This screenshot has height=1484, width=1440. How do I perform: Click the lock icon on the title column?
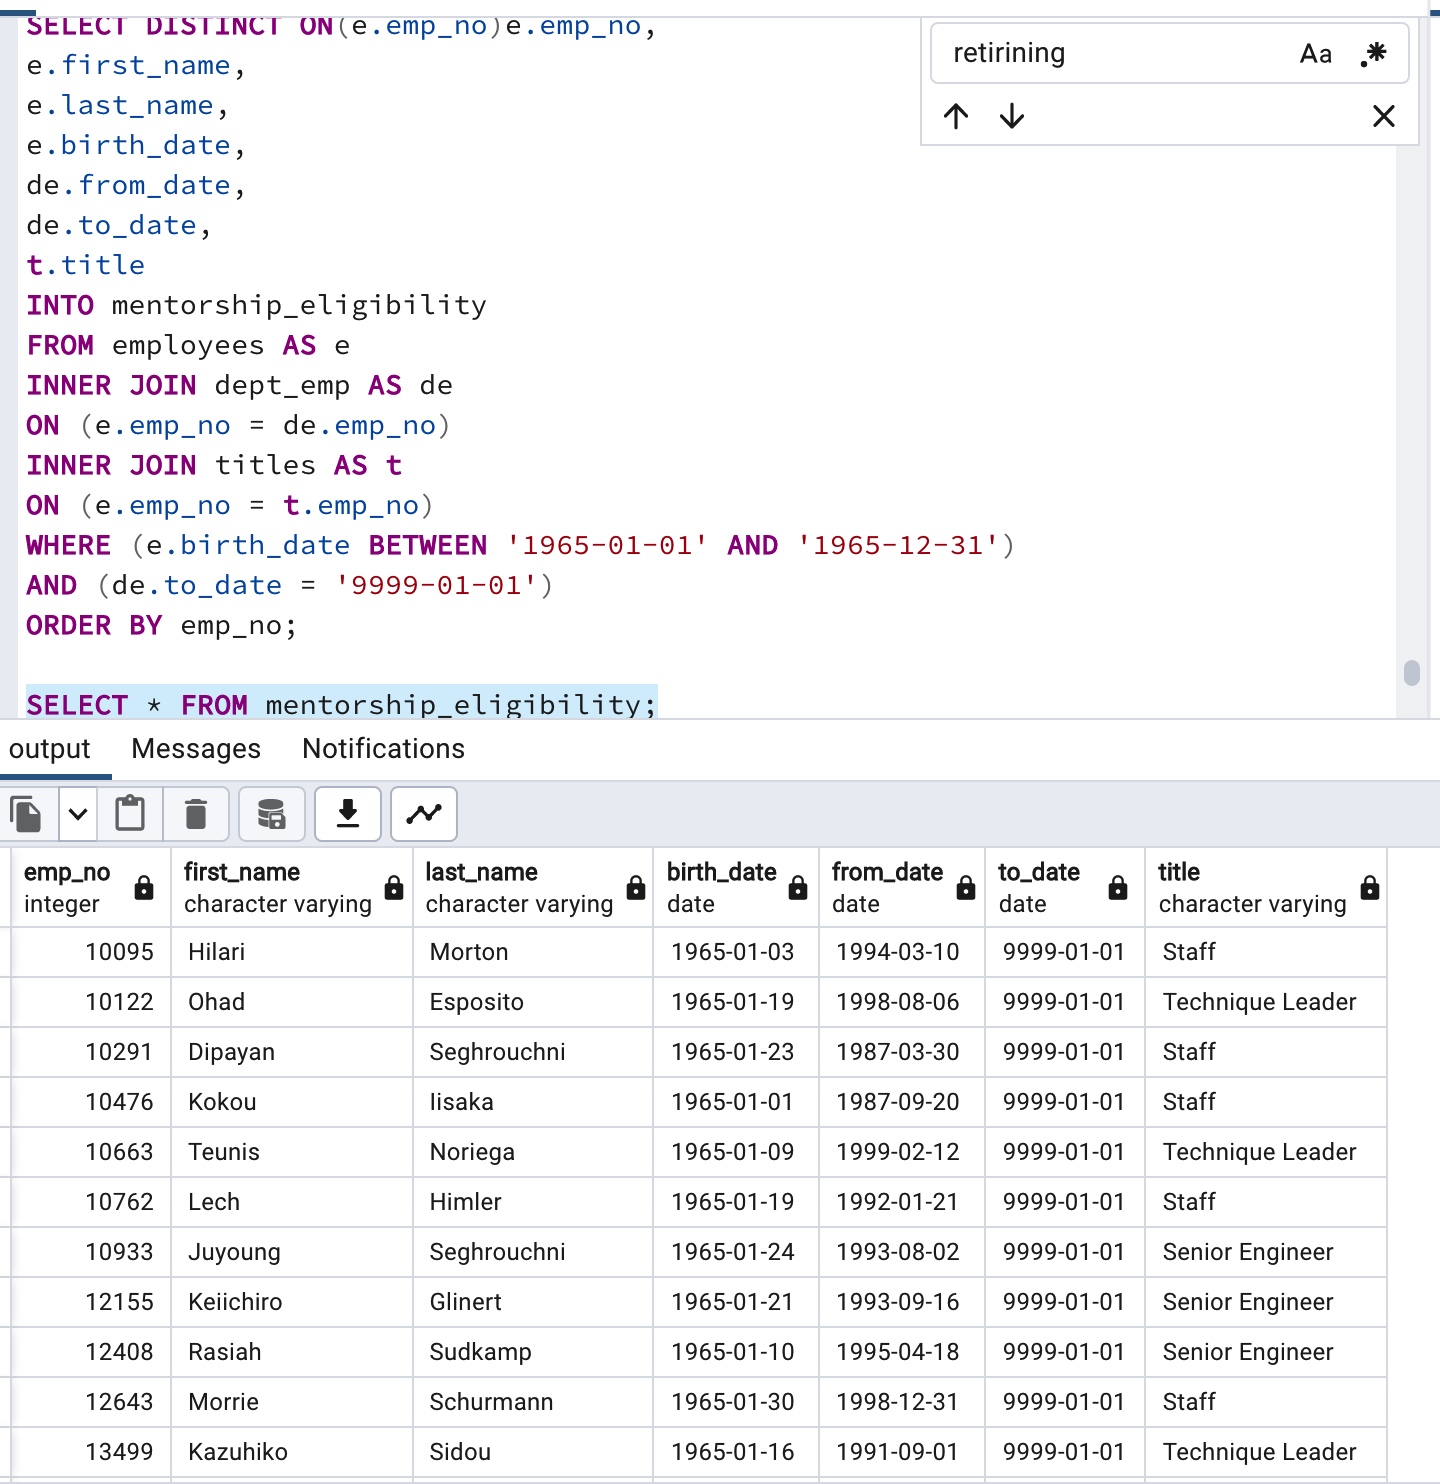click(x=1367, y=887)
